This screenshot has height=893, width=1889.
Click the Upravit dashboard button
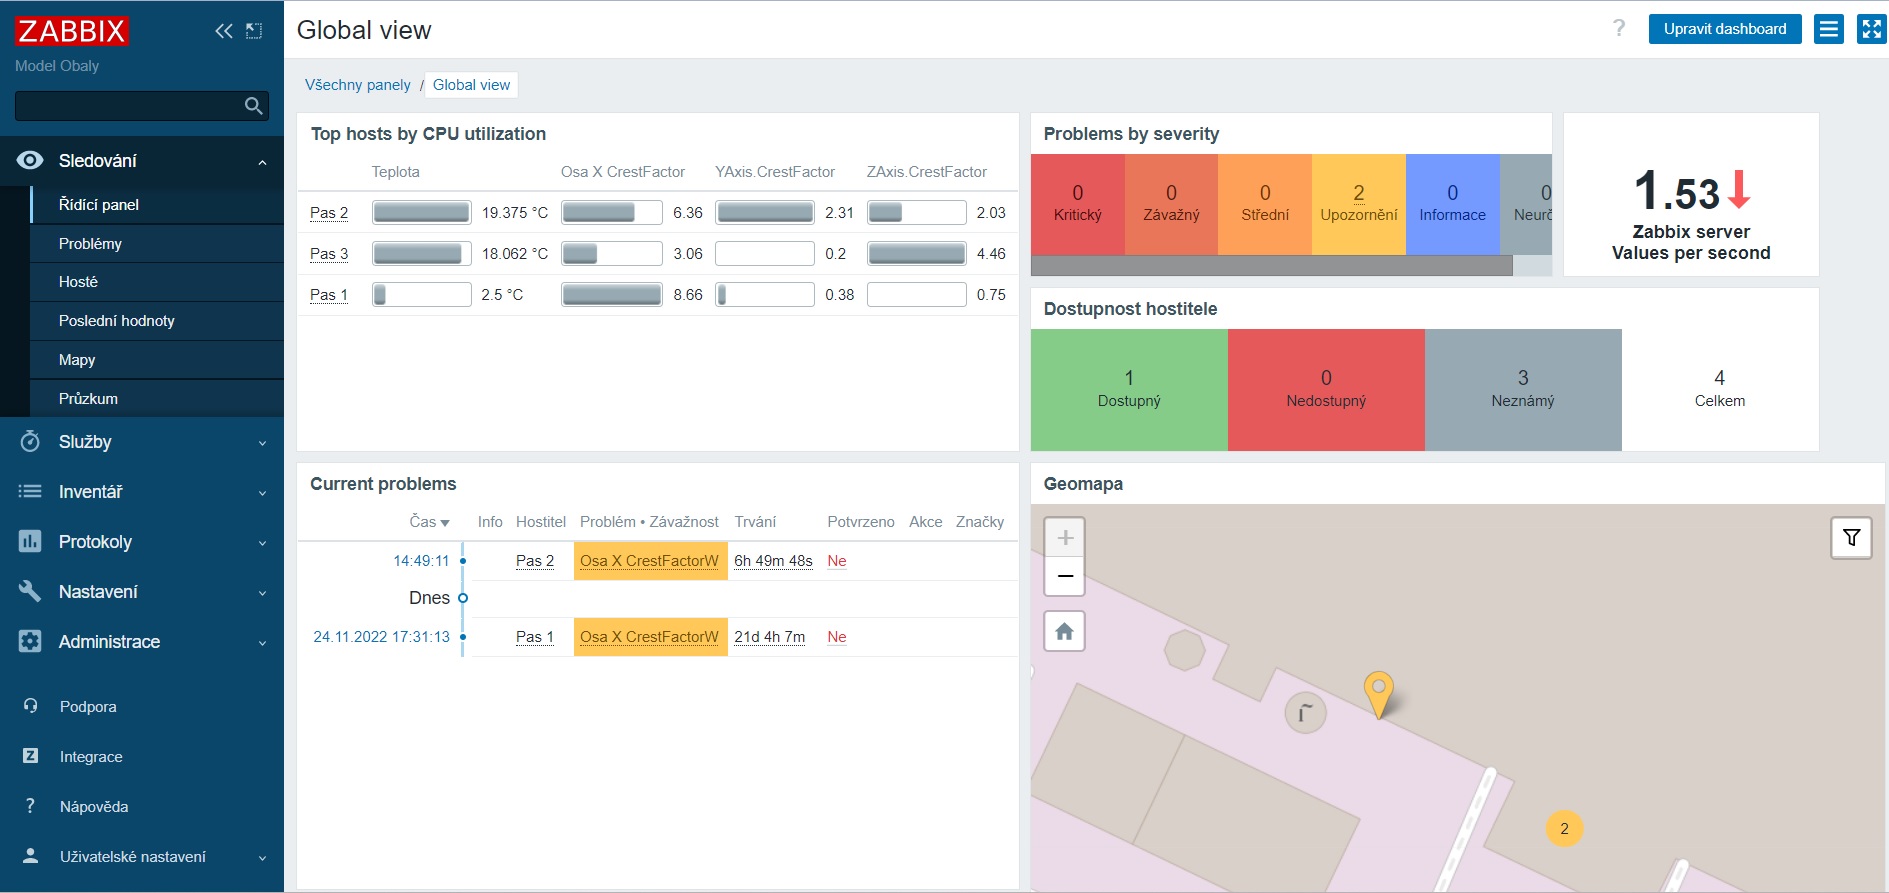(x=1725, y=29)
